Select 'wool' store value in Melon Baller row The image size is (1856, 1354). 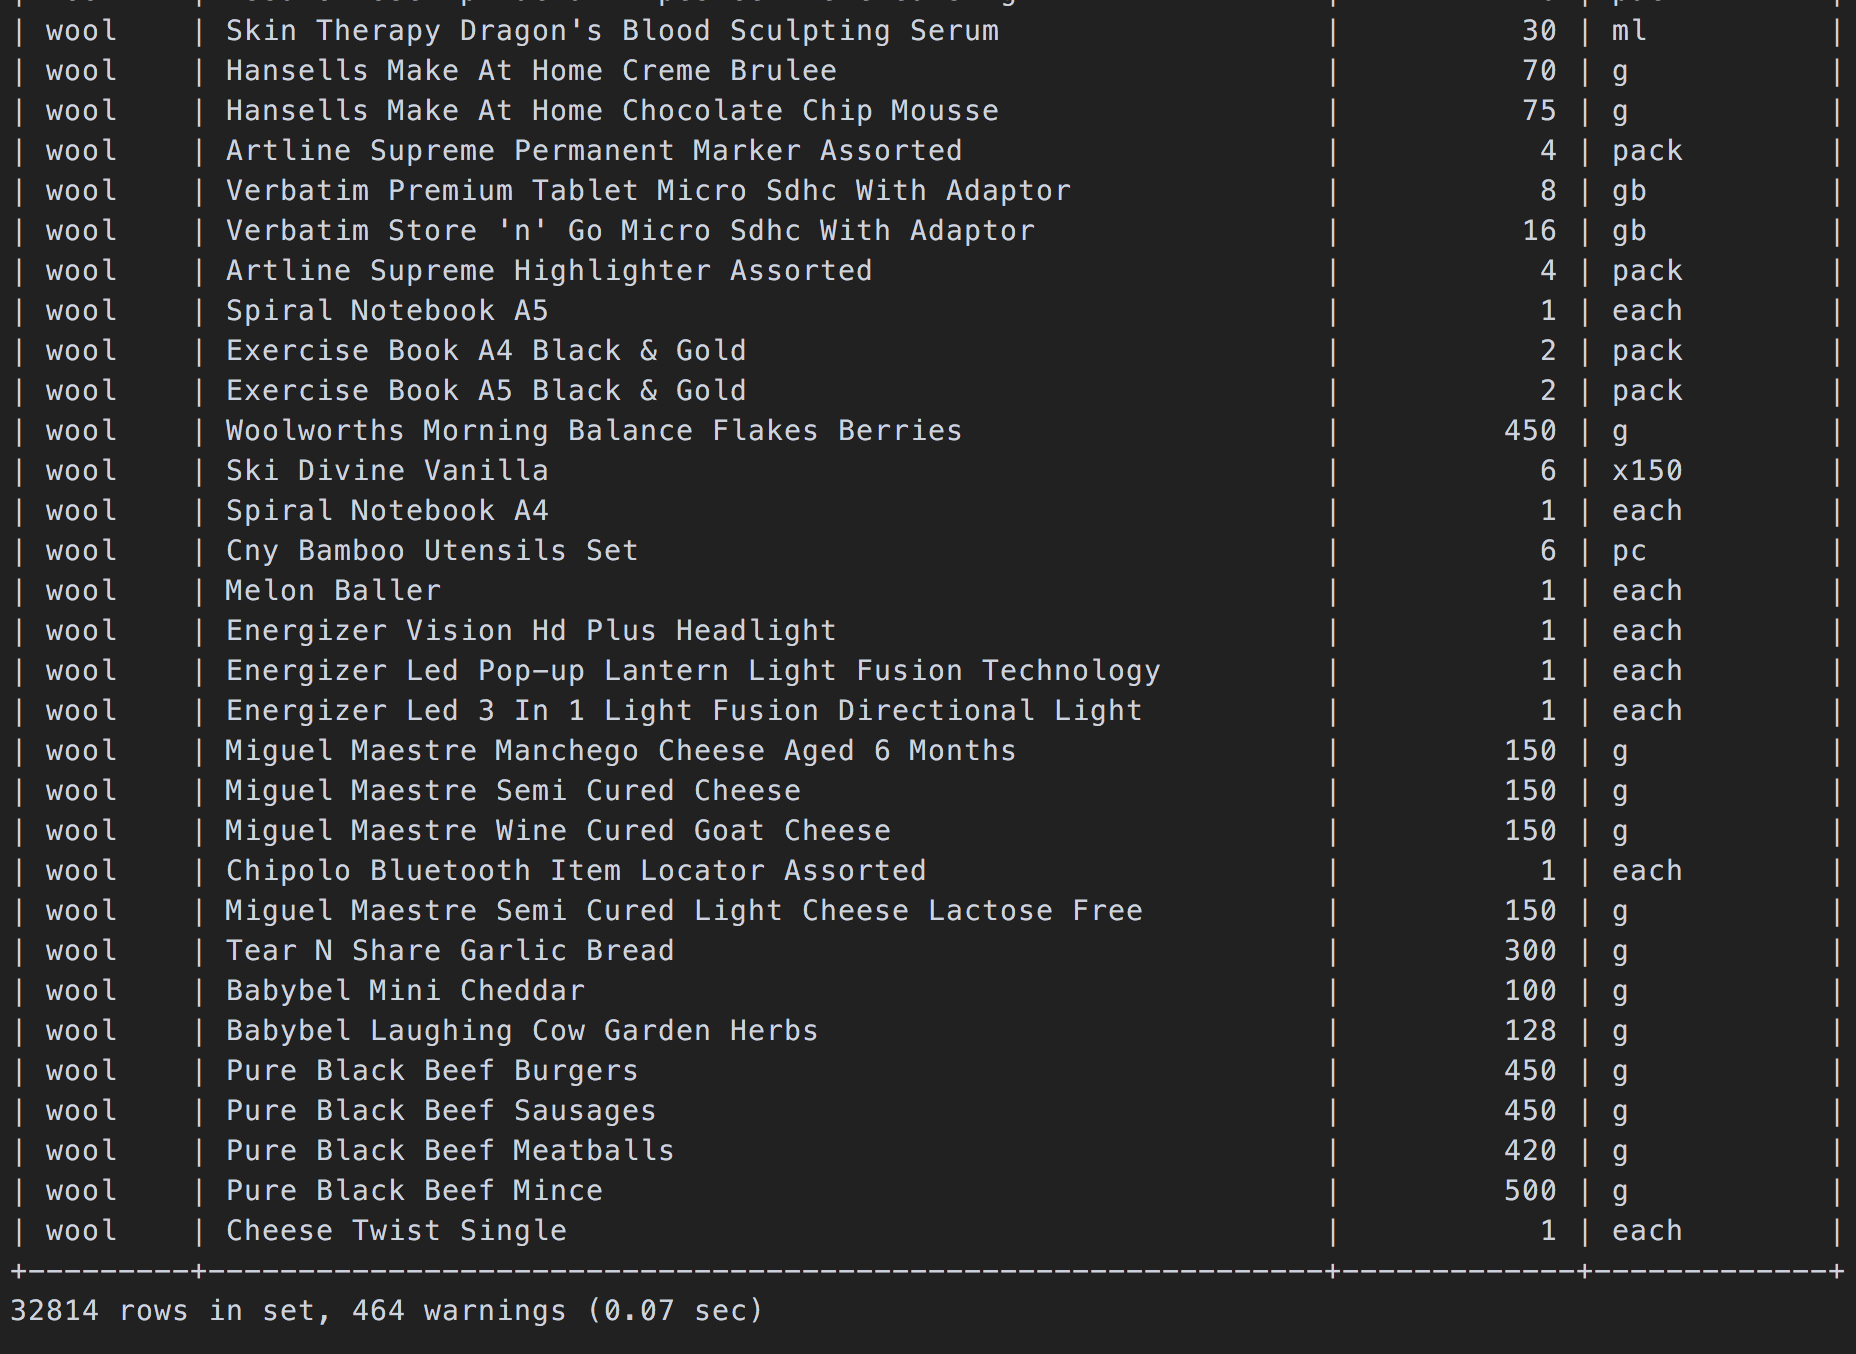tap(81, 591)
